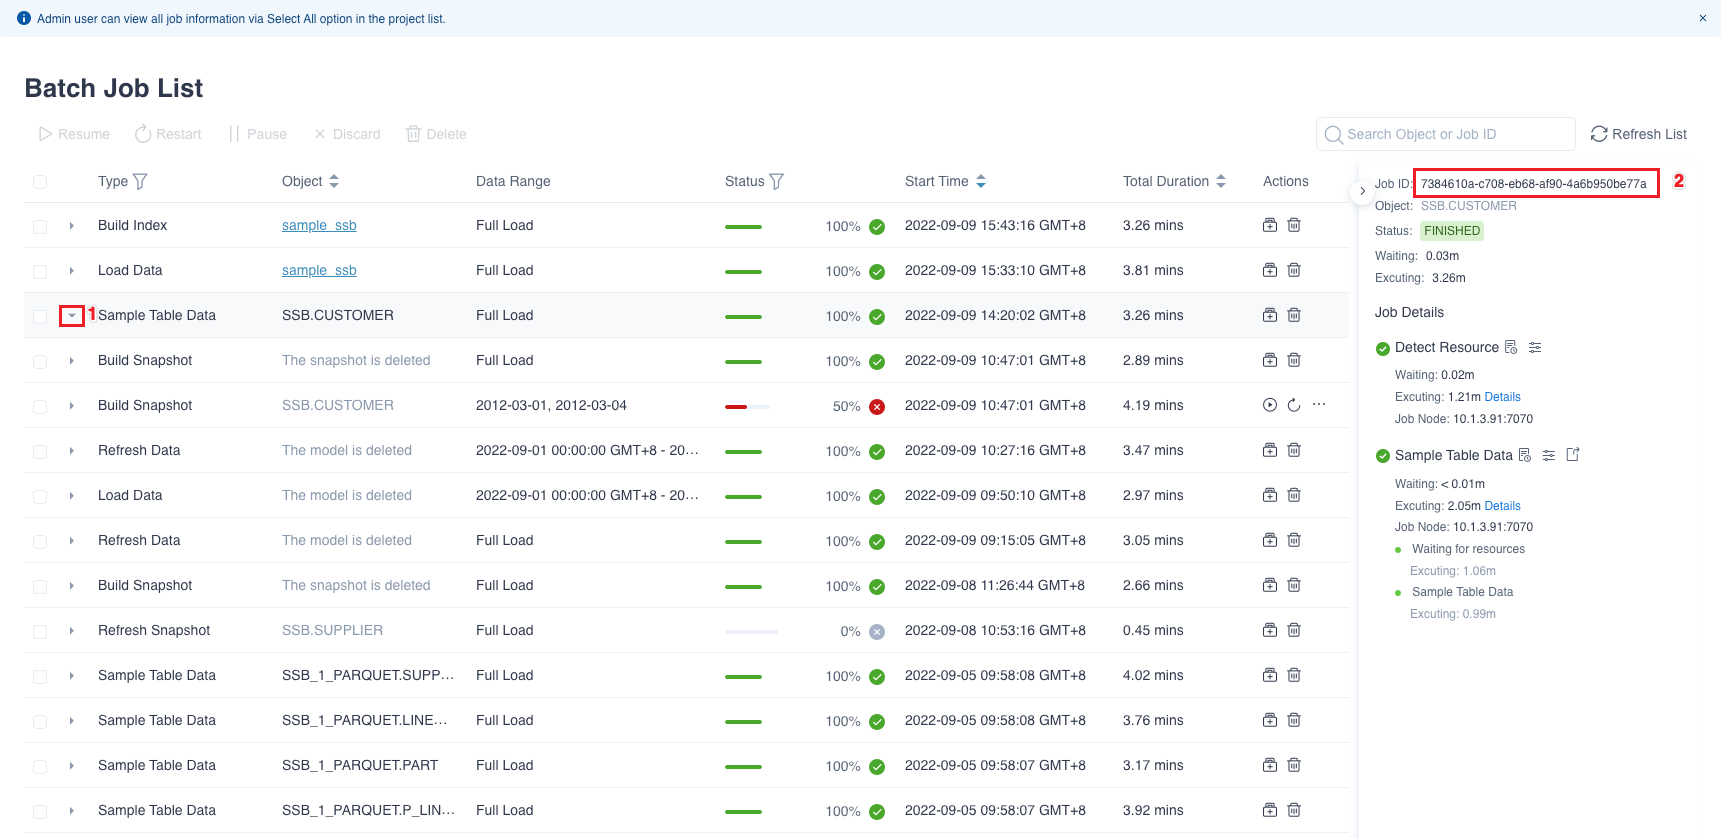Tick the select-all checkbox in table header
Screen dimensions: 1721x839
40,182
